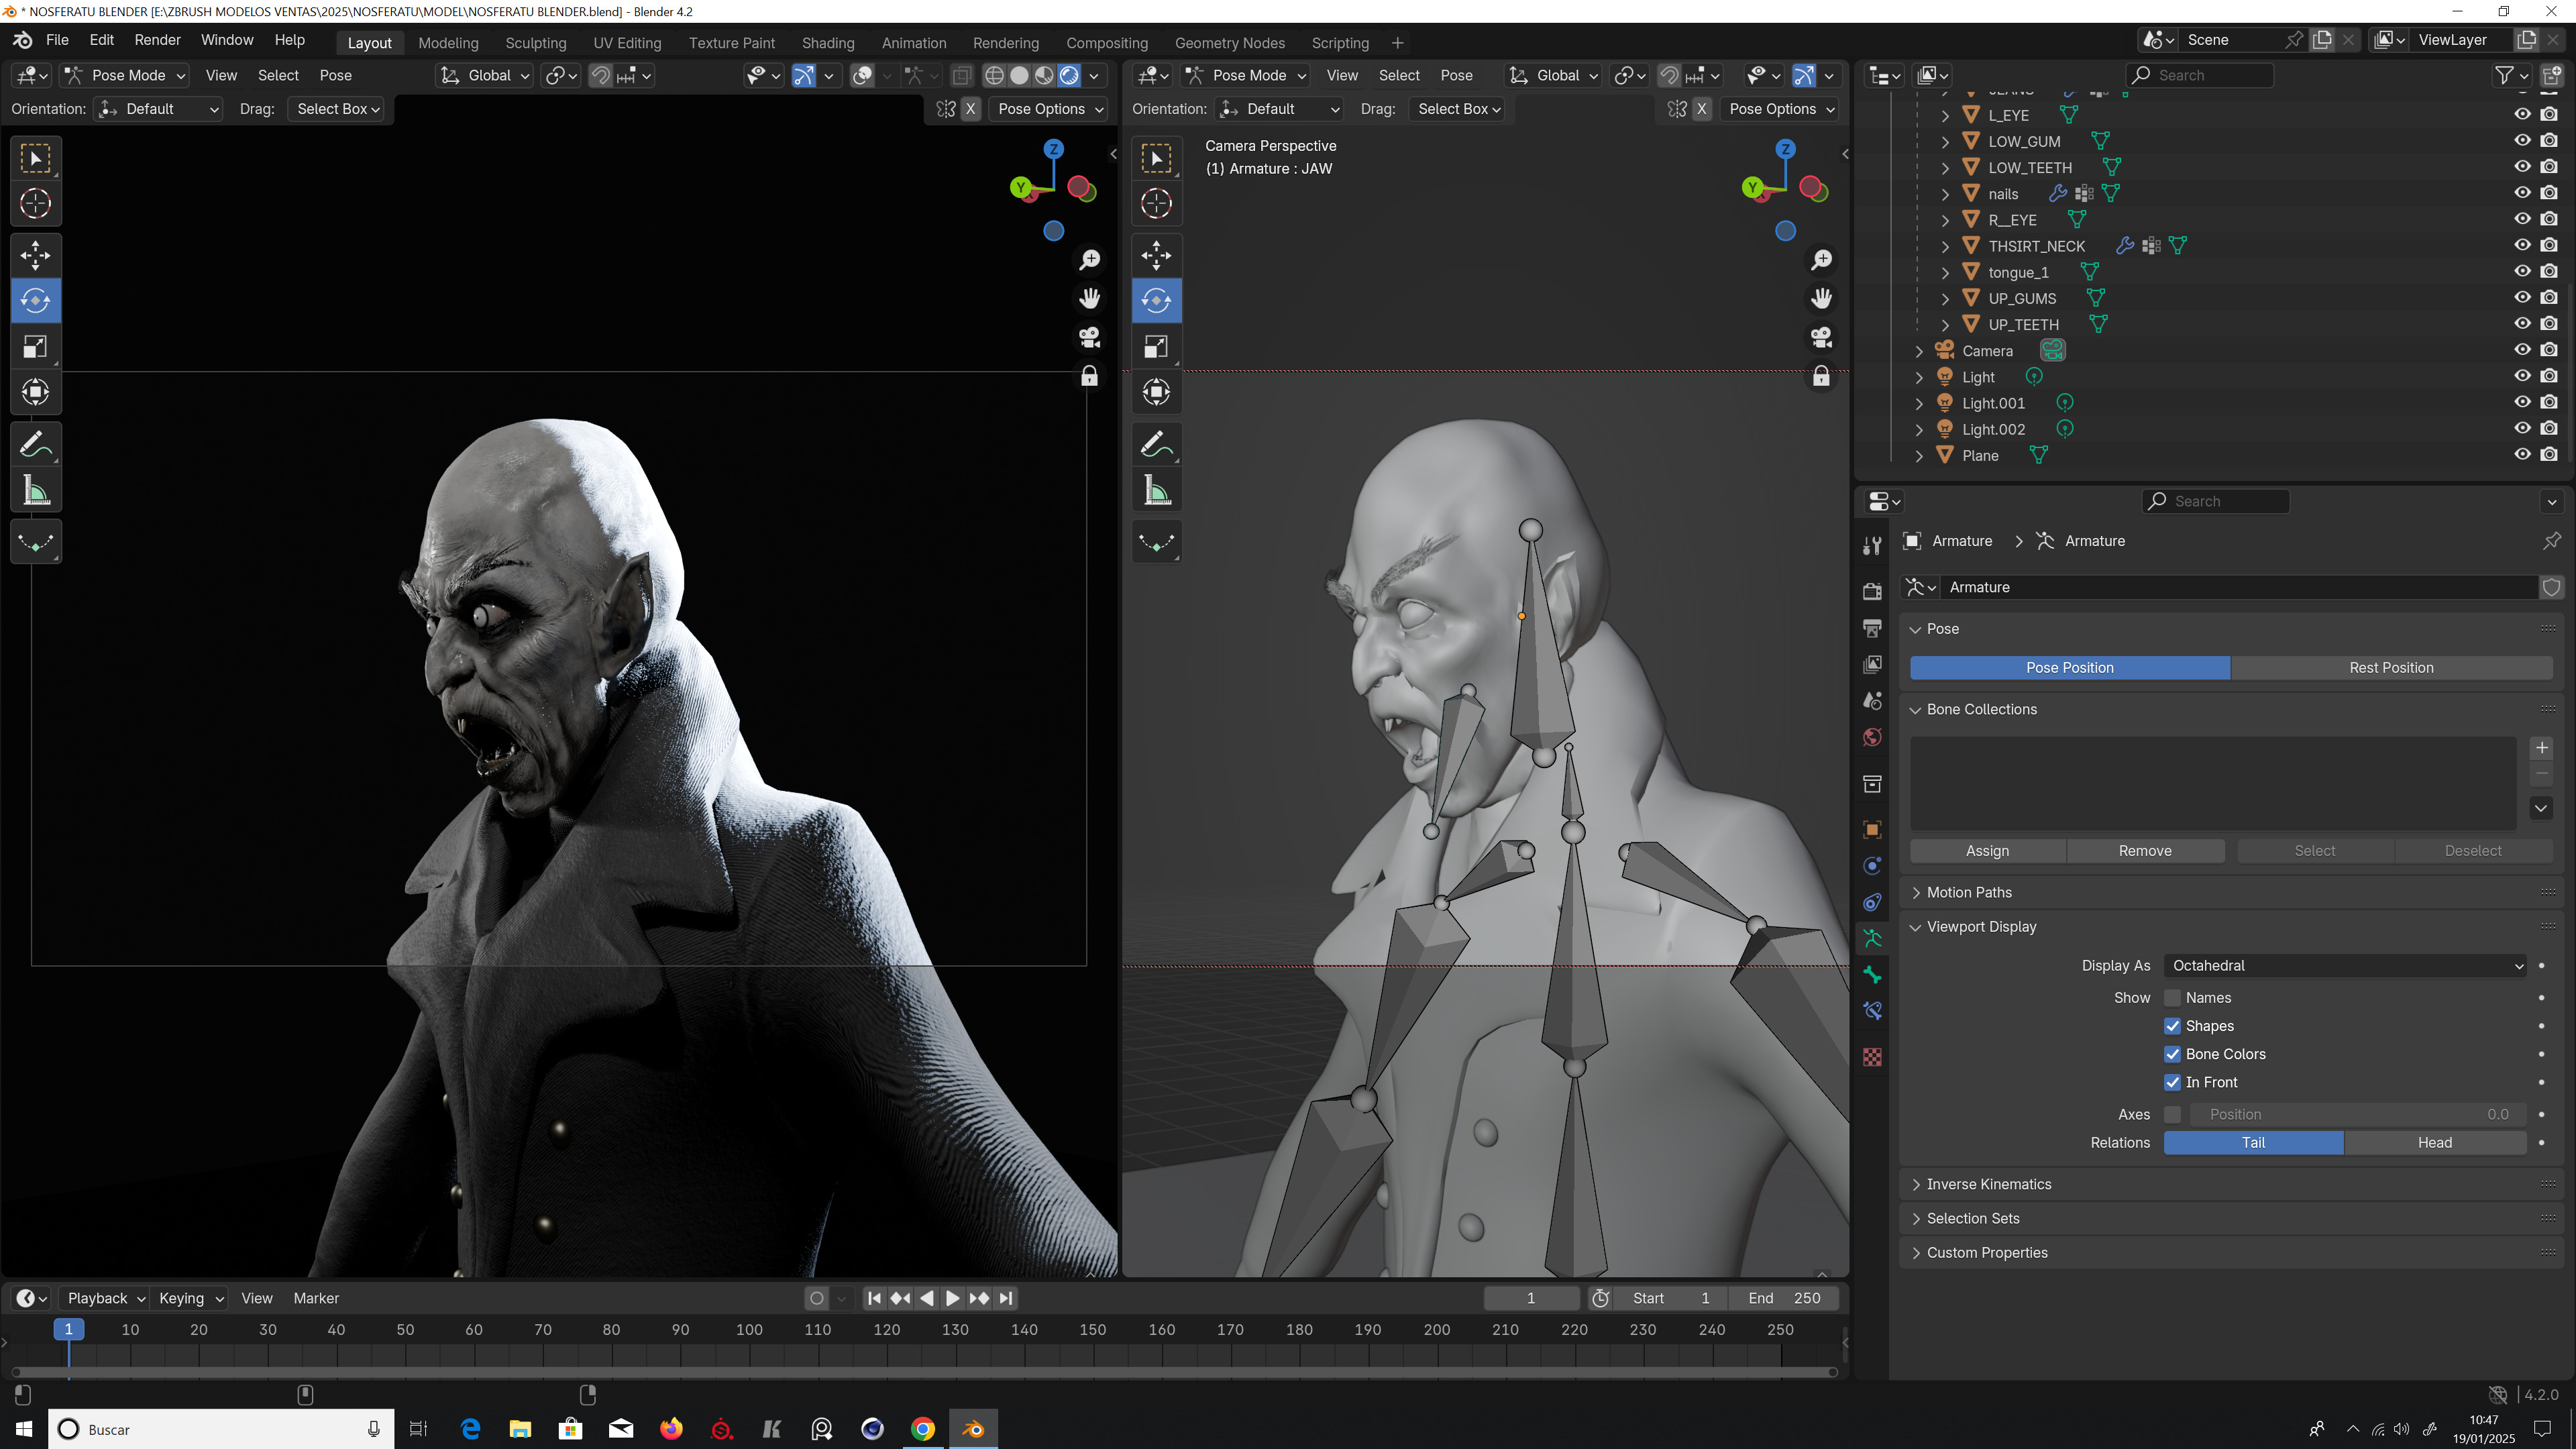The width and height of the screenshot is (2576, 1449).
Task: Select the Move tool in left viewport
Action: (35, 255)
